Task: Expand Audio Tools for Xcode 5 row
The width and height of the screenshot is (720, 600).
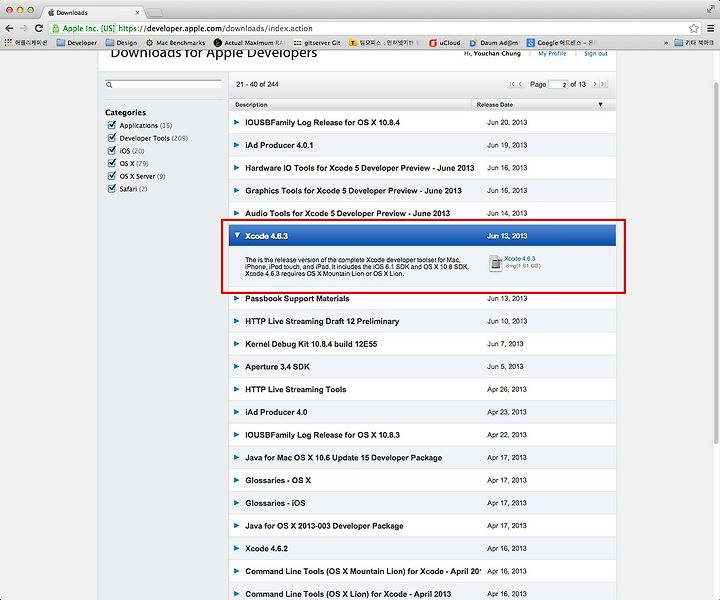Action: pyautogui.click(x=236, y=213)
